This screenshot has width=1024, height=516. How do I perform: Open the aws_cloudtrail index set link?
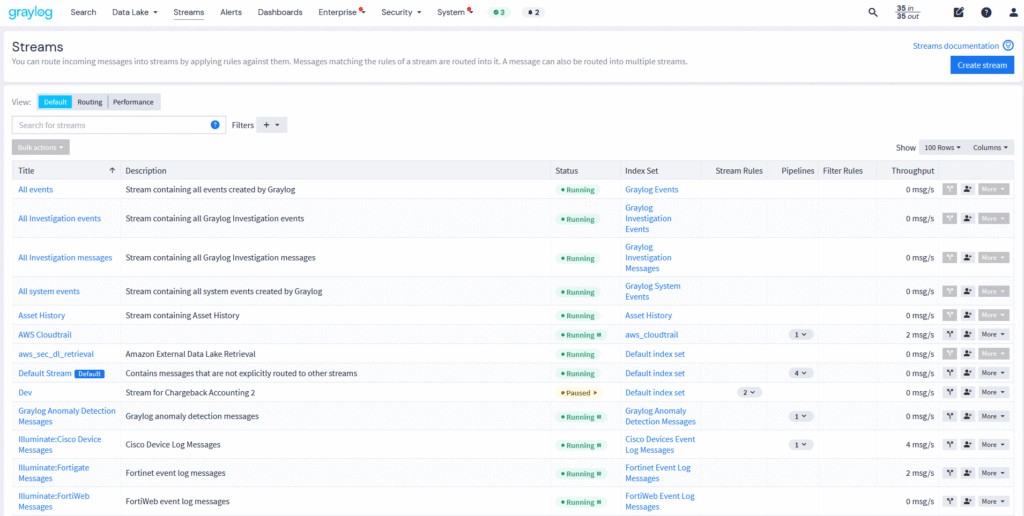coord(652,334)
